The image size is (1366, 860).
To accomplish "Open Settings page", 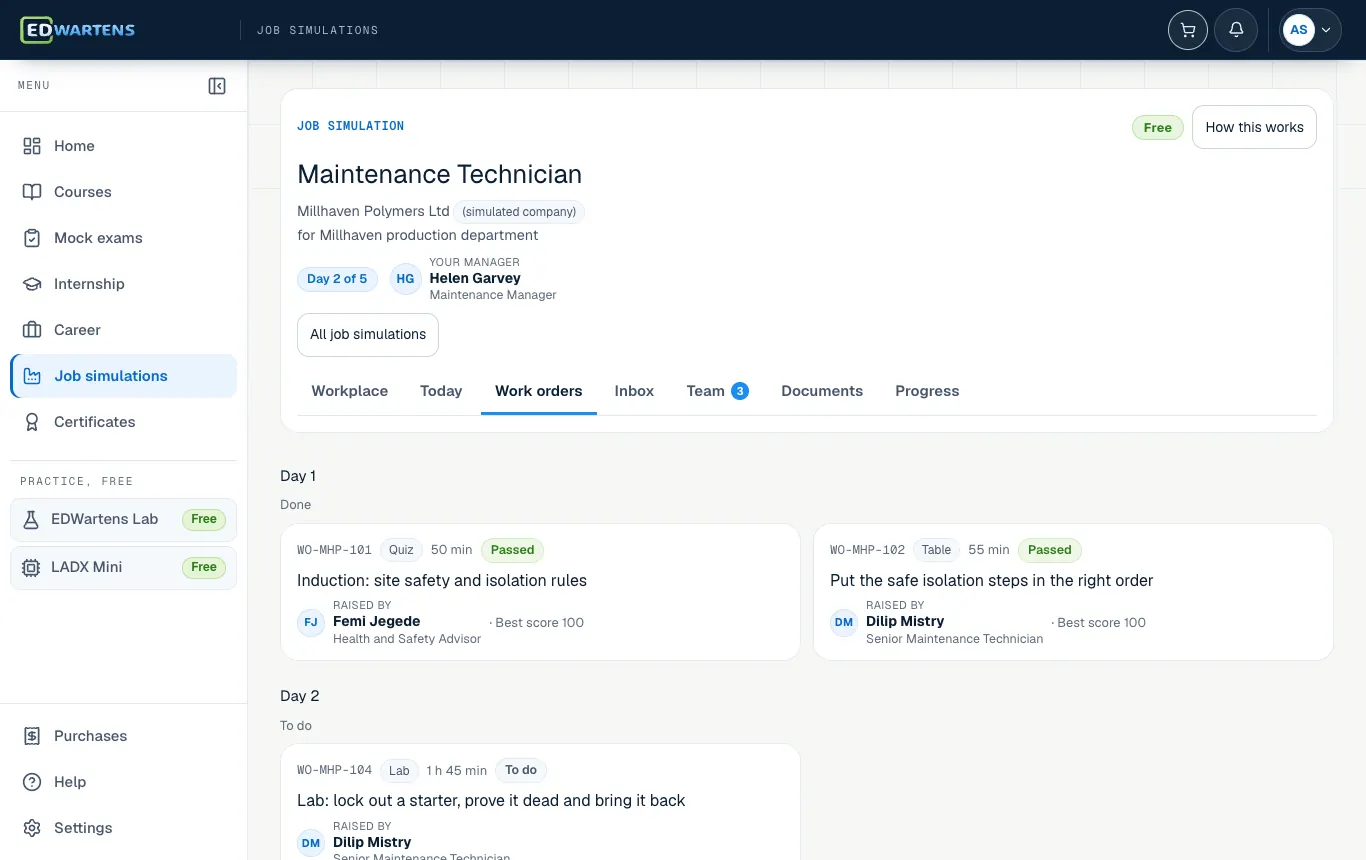I will [x=124, y=828].
